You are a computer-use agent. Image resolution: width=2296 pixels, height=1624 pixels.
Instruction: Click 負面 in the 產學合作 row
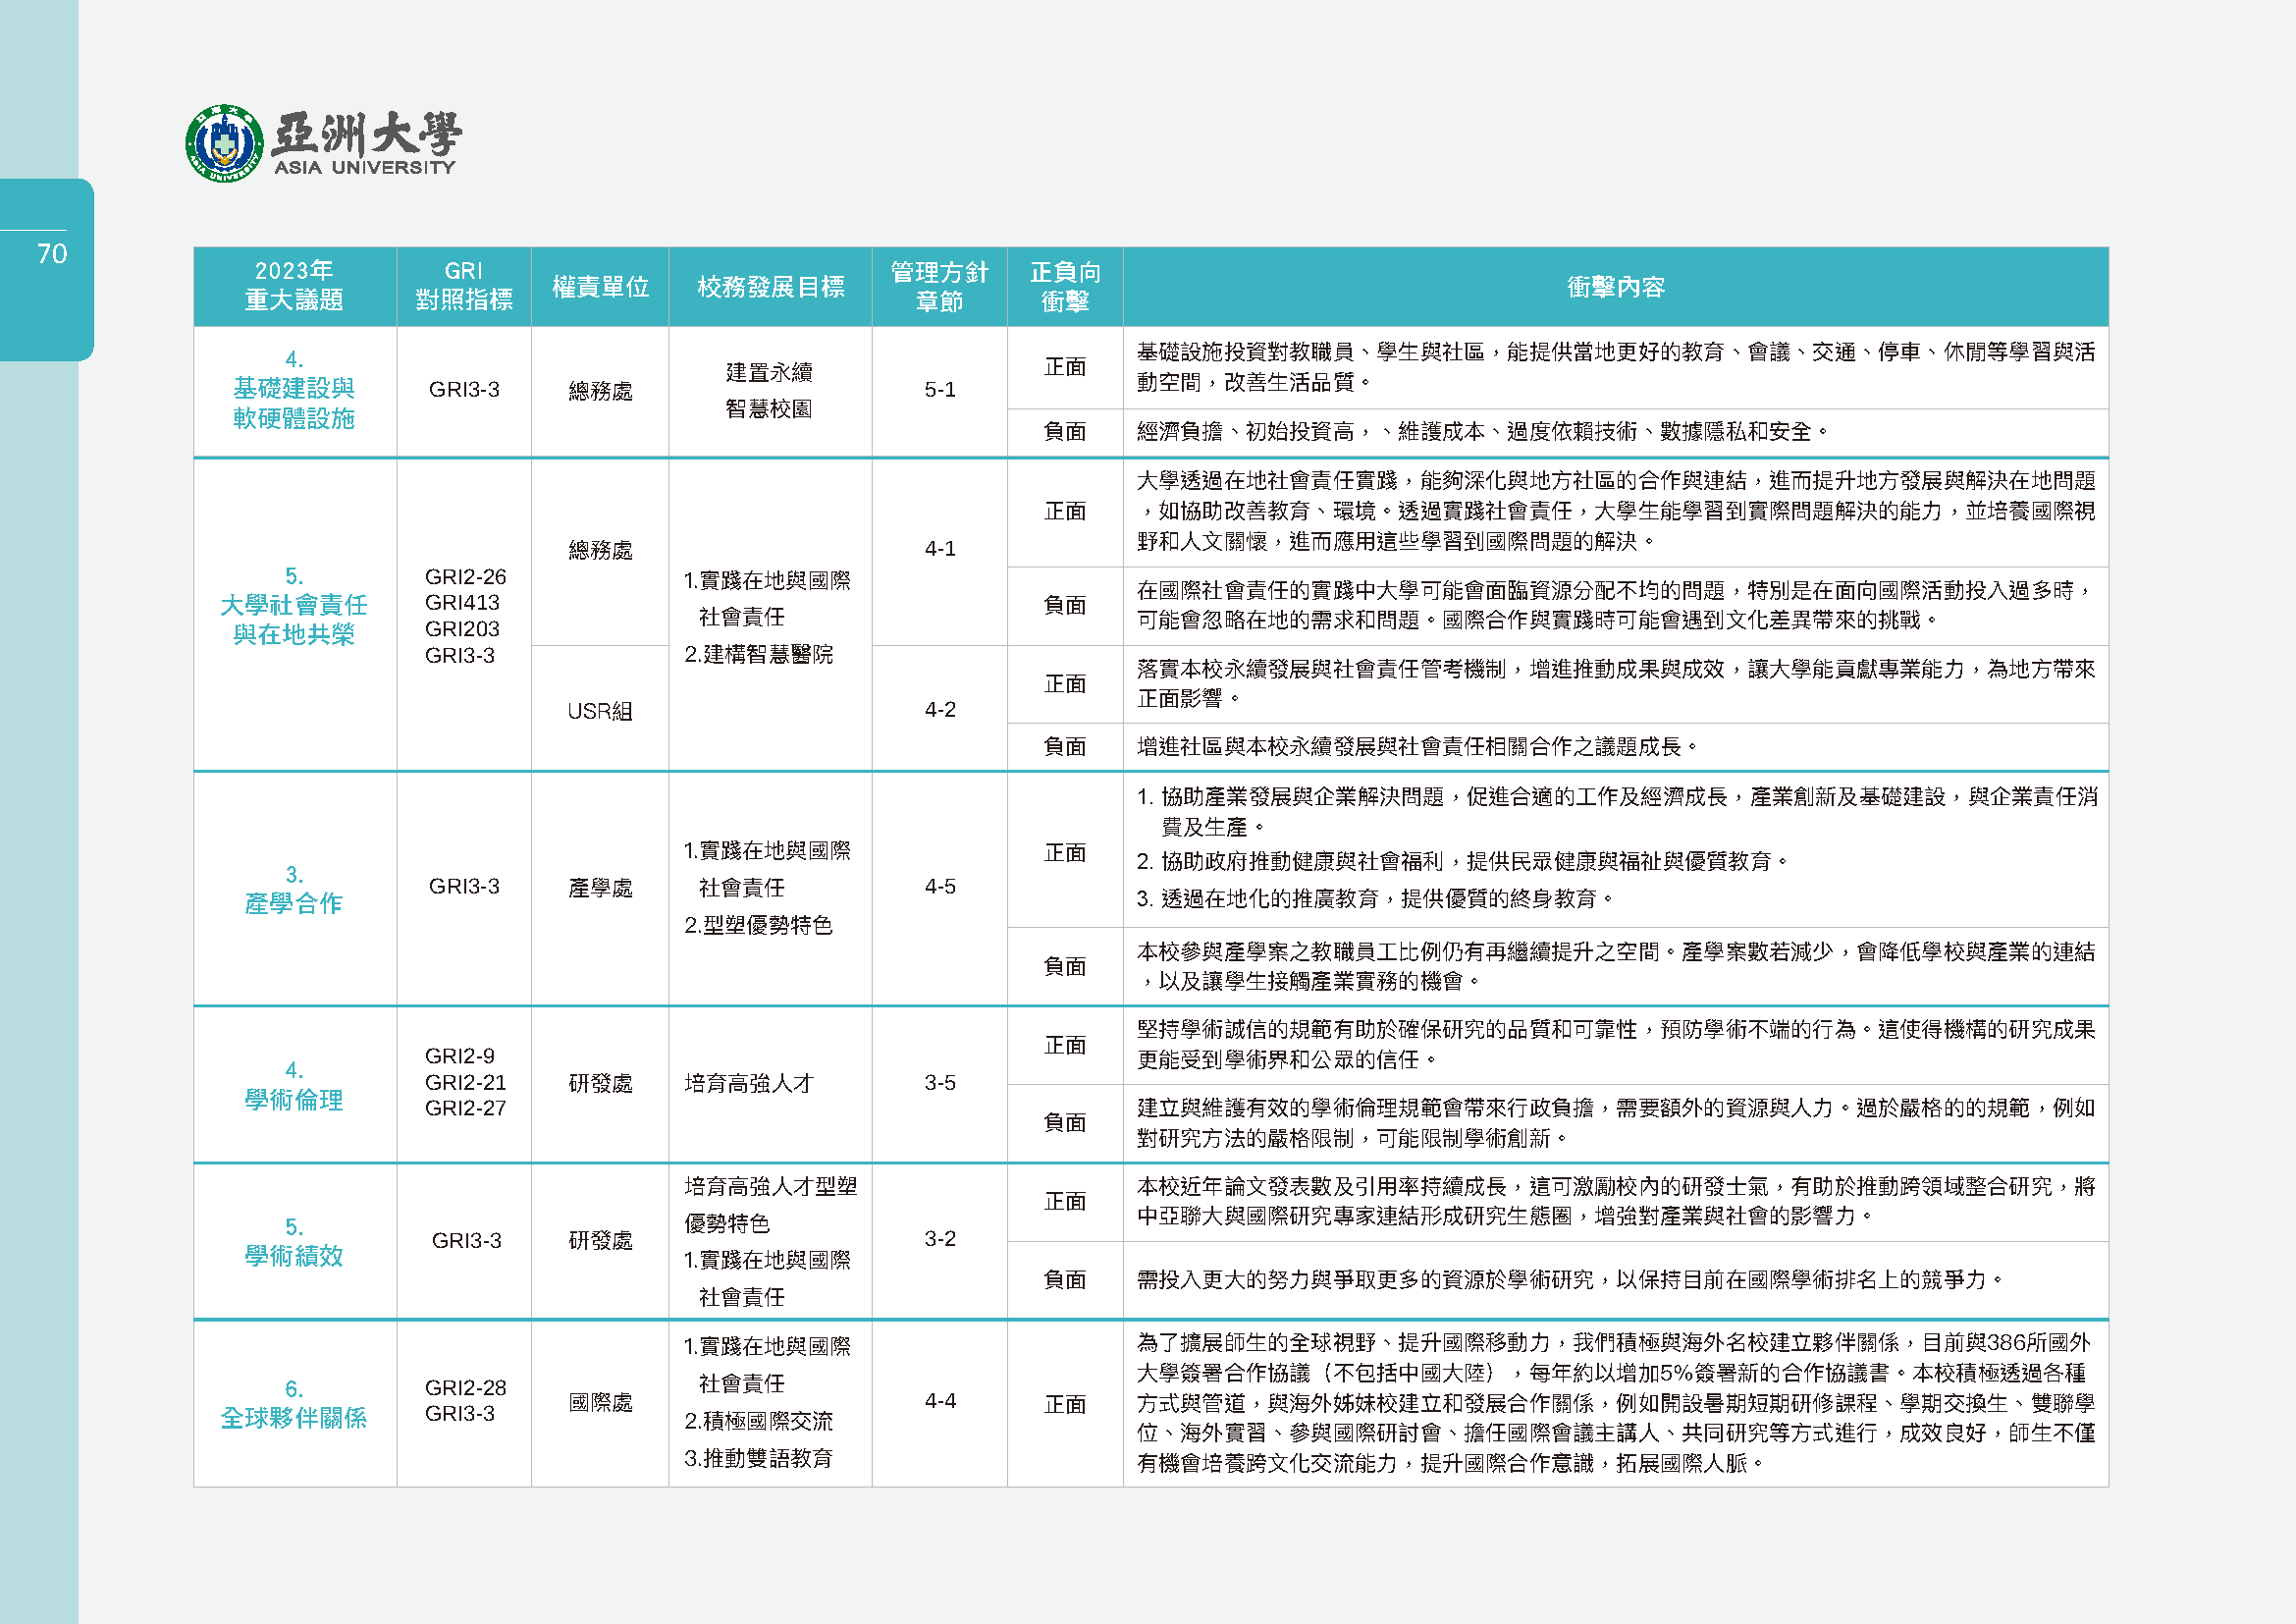(1065, 966)
